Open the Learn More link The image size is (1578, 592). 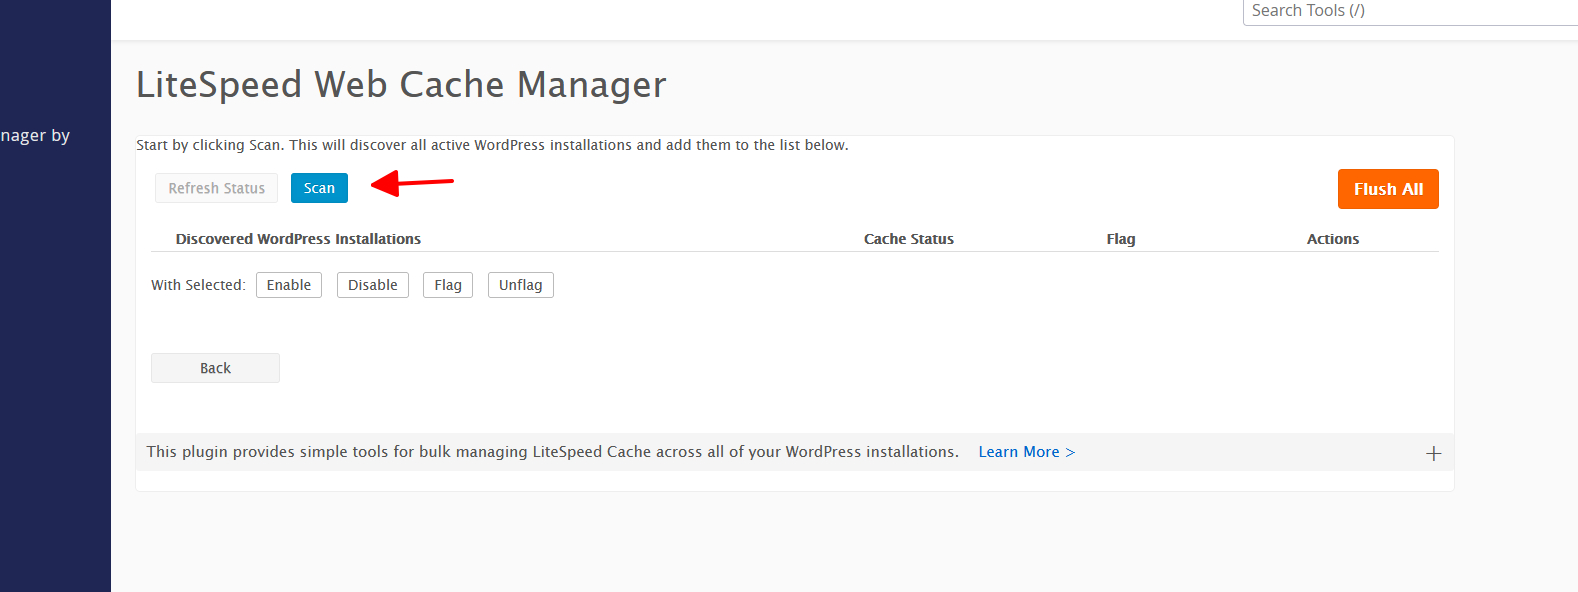pos(1027,452)
